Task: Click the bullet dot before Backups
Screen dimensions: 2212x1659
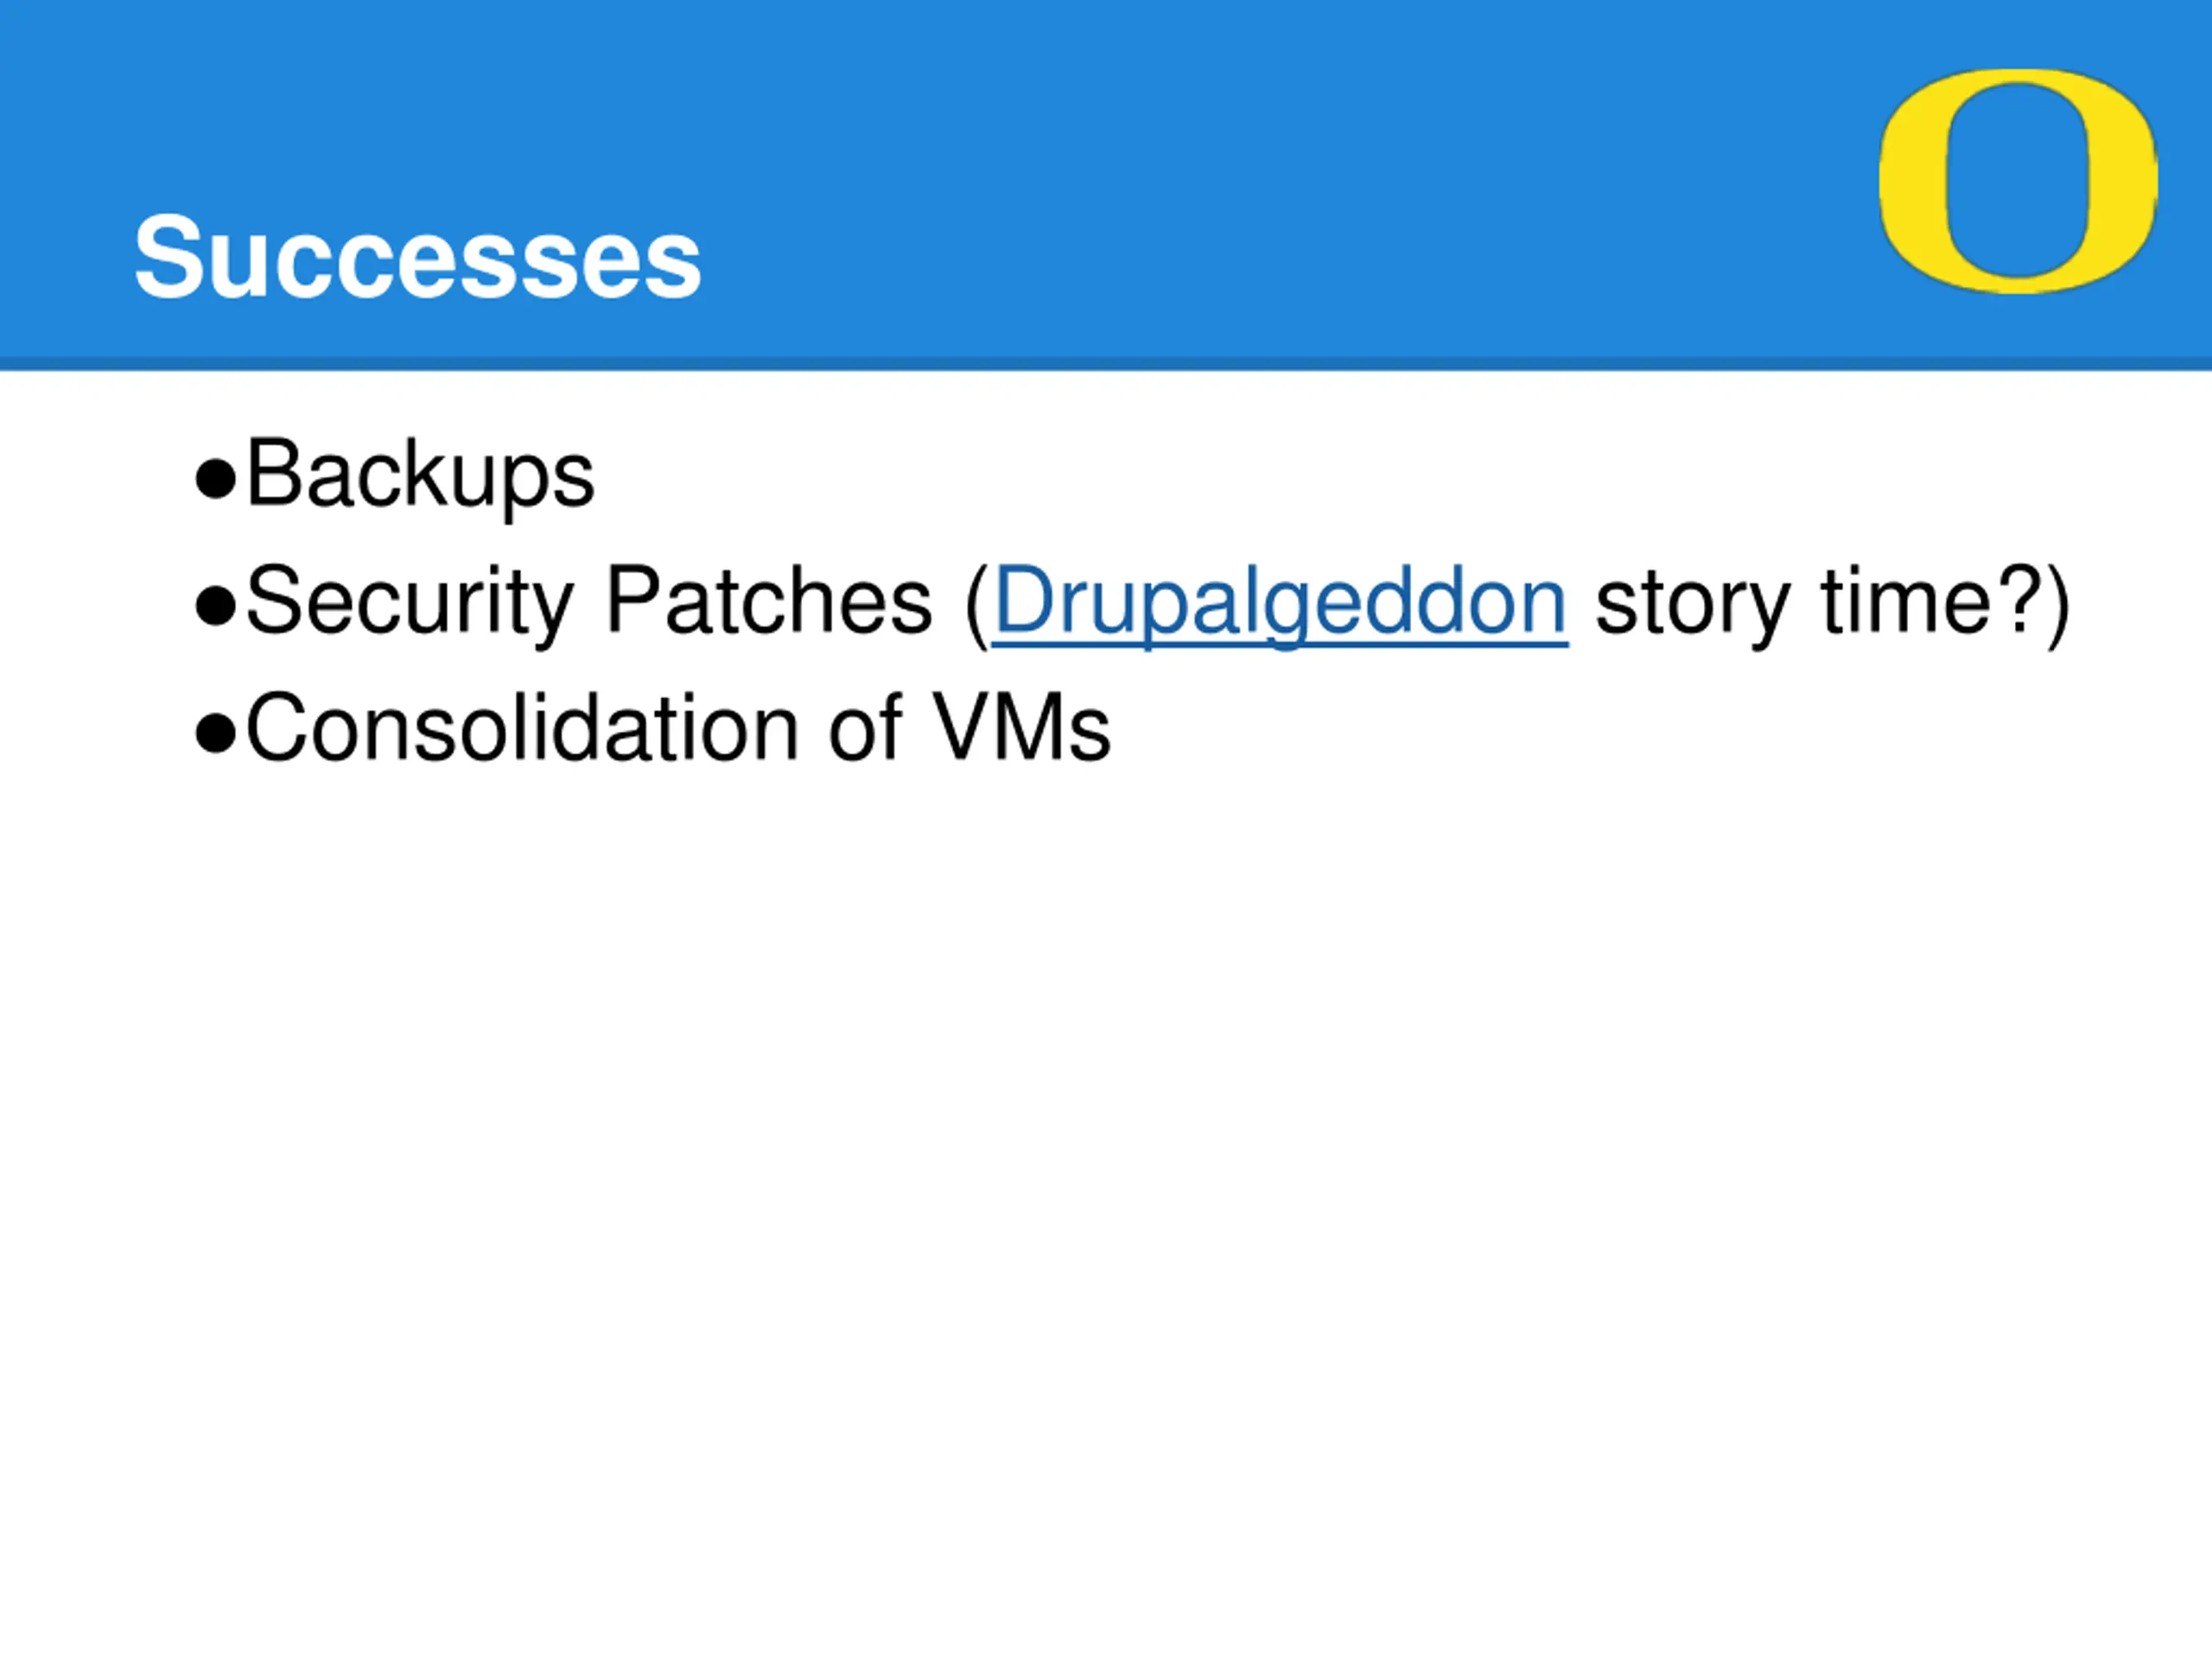Action: [x=215, y=479]
